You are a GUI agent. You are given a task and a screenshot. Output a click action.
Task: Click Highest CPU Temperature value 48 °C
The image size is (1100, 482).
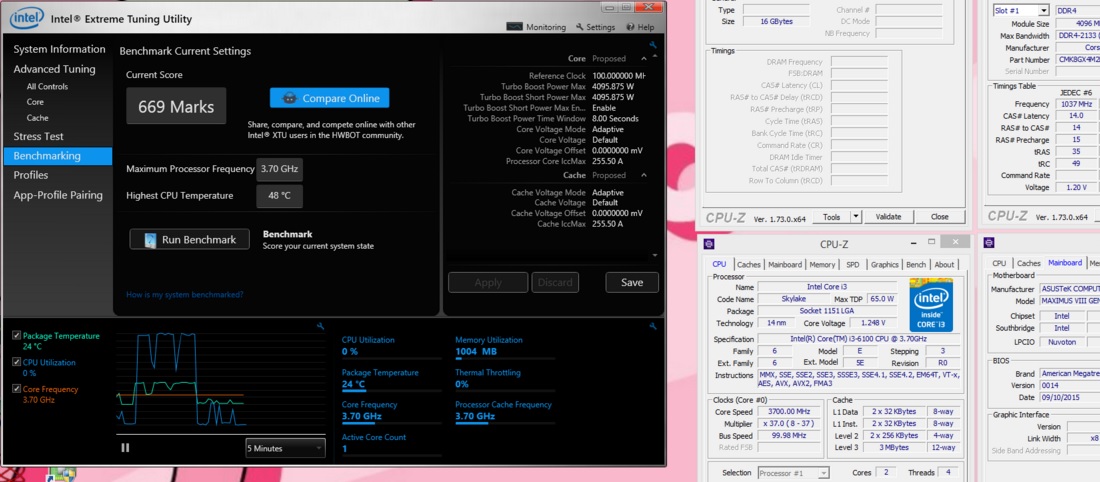(x=279, y=196)
